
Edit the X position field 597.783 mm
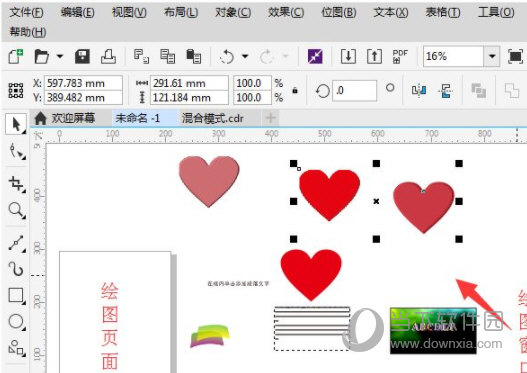[x=83, y=83]
